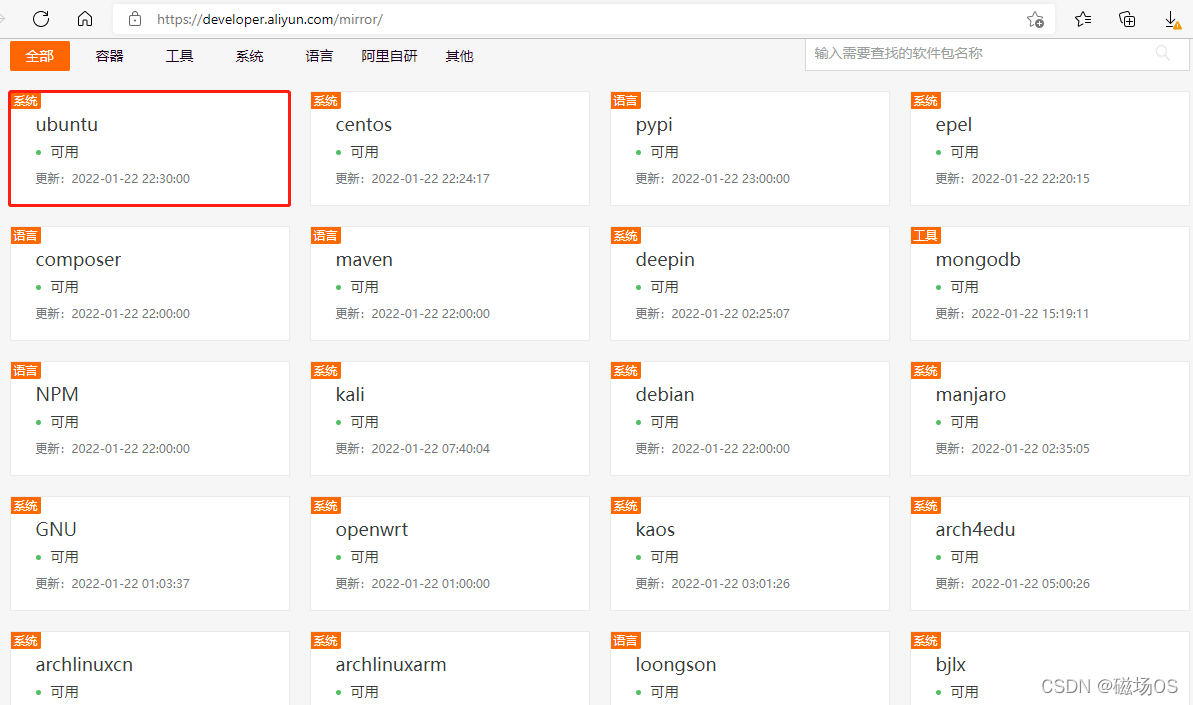1193x705 pixels.
Task: Open the downloads icon
Action: tap(1172, 20)
